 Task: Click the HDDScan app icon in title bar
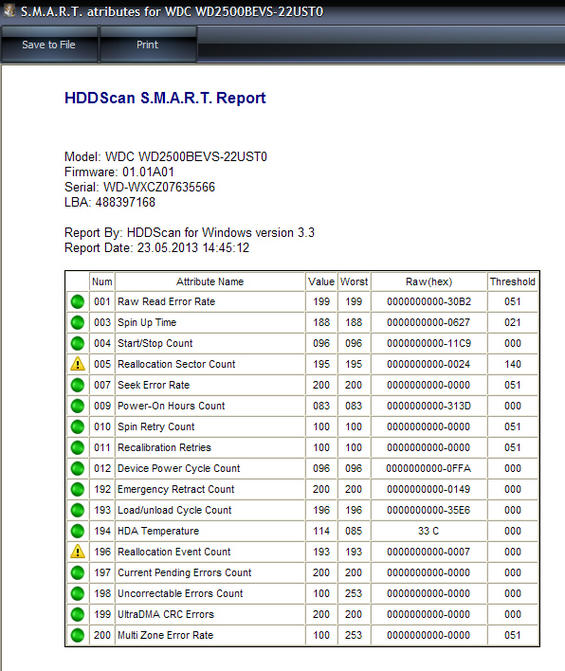(x=9, y=10)
